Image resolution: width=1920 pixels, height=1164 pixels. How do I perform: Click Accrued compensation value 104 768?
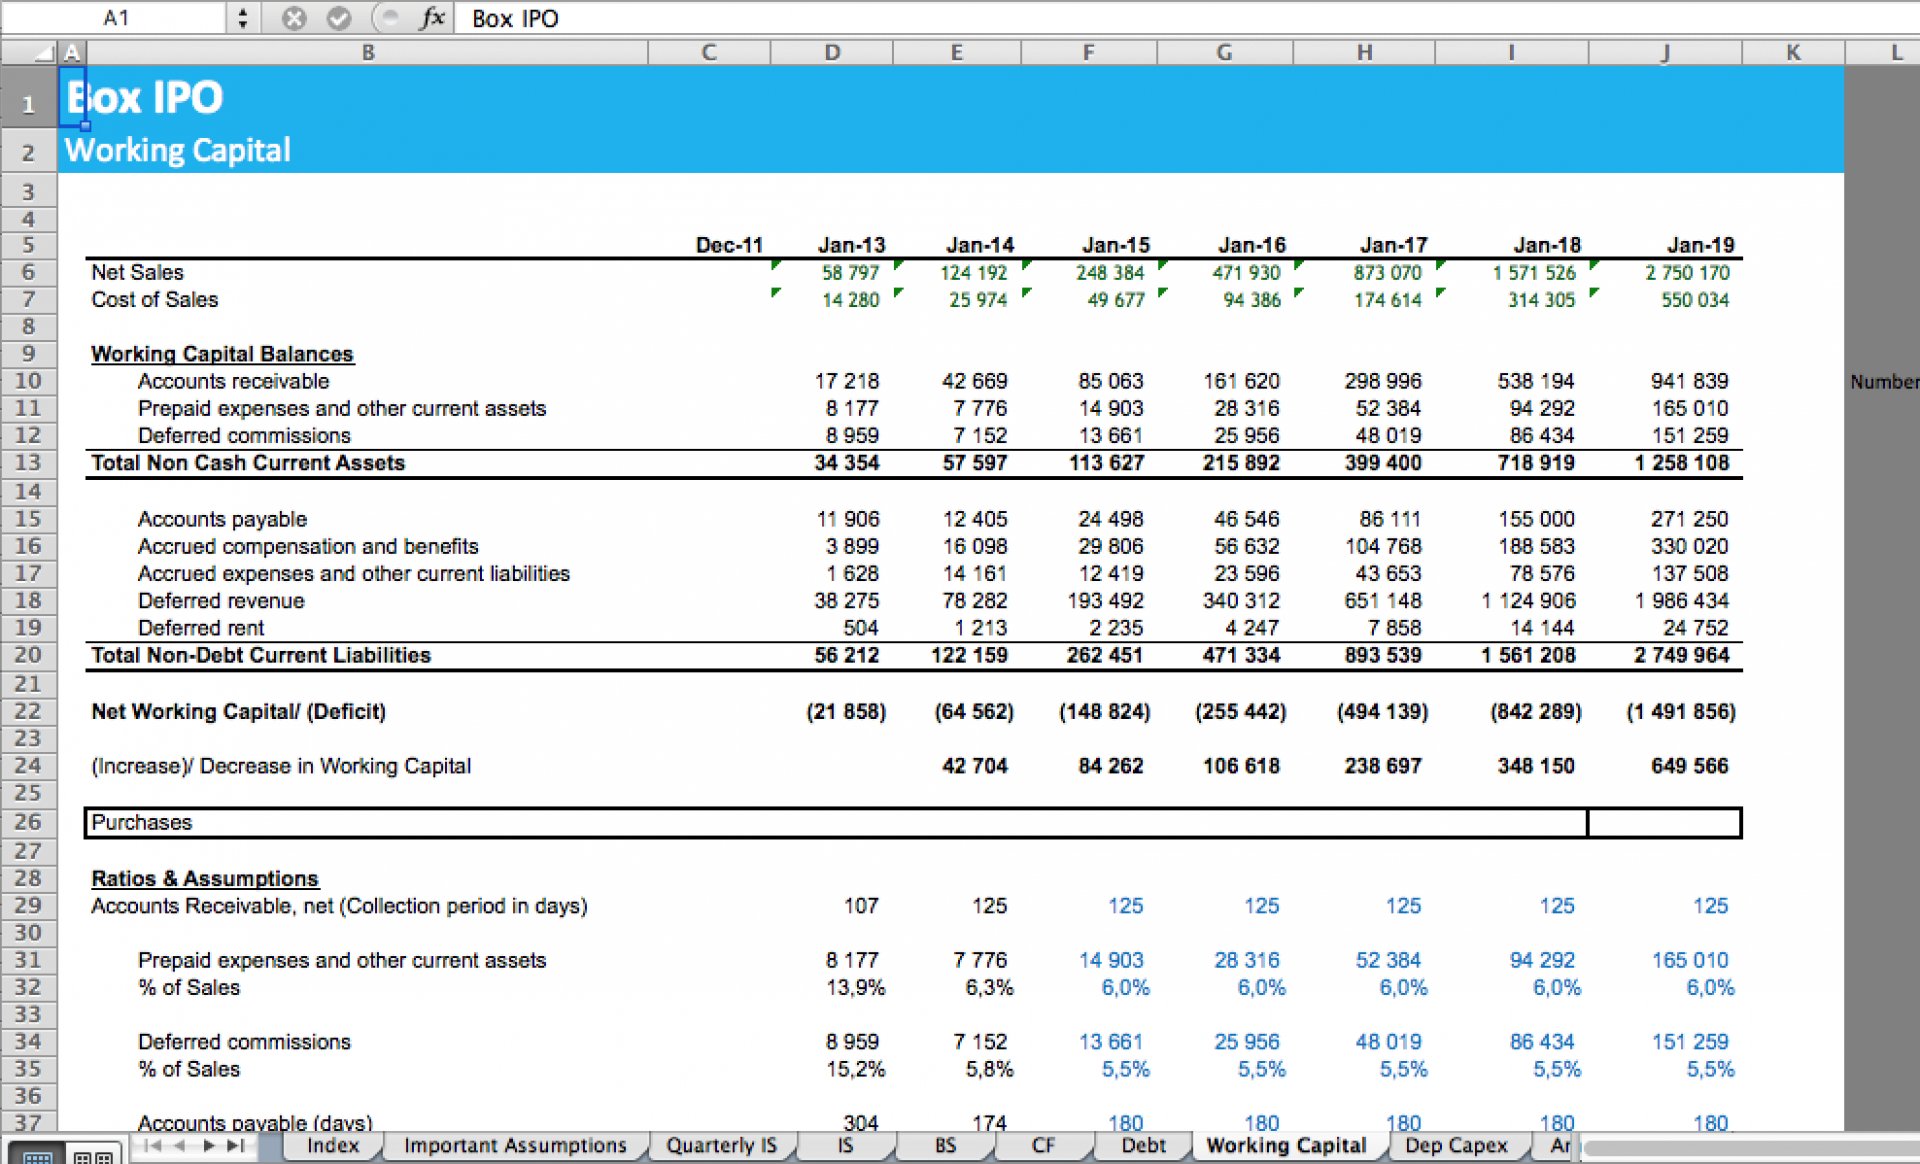tap(1383, 546)
